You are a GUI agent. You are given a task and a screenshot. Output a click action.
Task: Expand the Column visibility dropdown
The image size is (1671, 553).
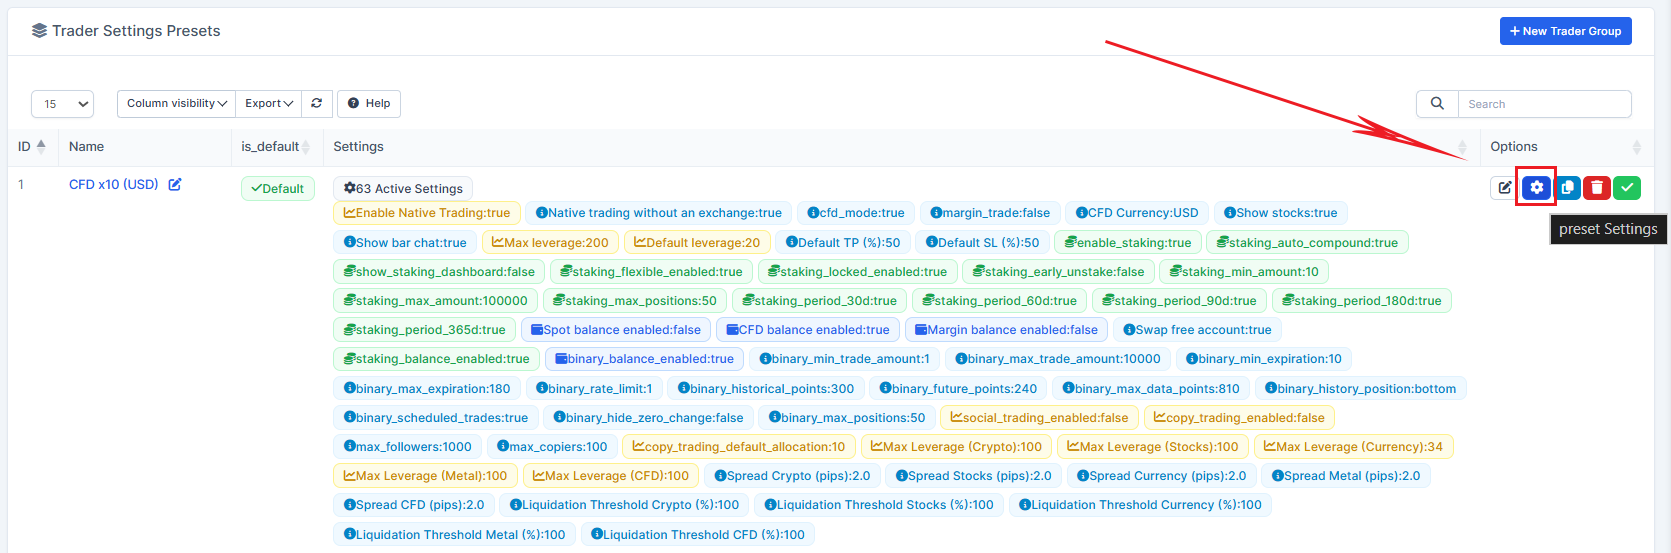point(177,103)
